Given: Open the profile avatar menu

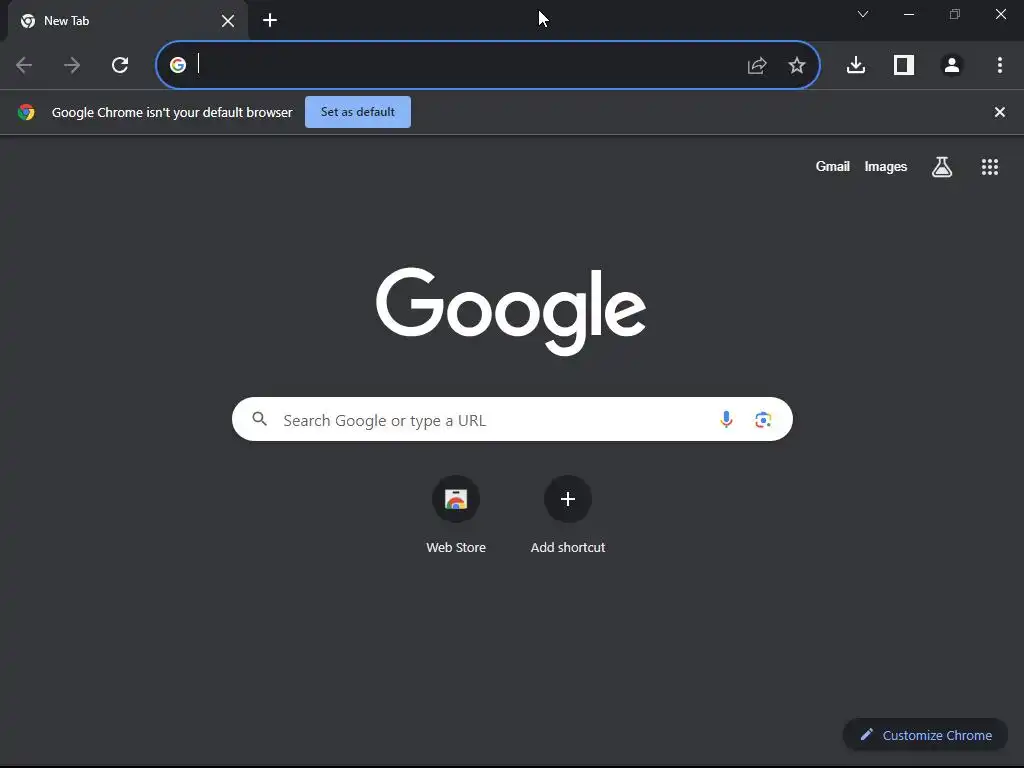Looking at the screenshot, I should 952,65.
